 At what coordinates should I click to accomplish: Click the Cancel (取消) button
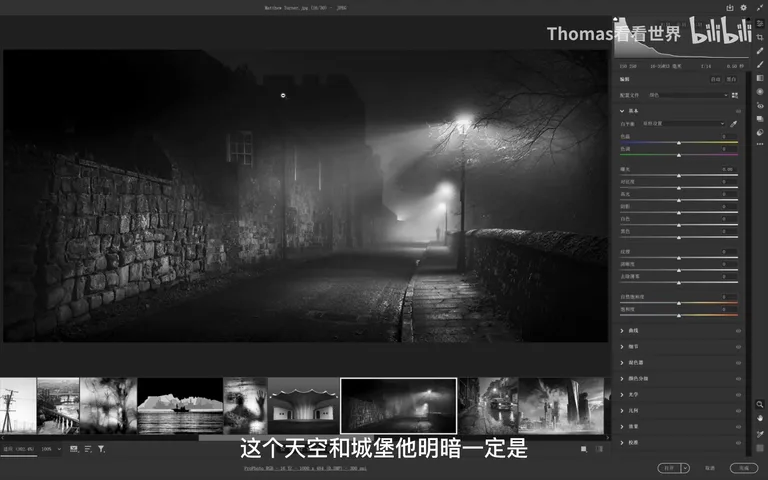710,468
